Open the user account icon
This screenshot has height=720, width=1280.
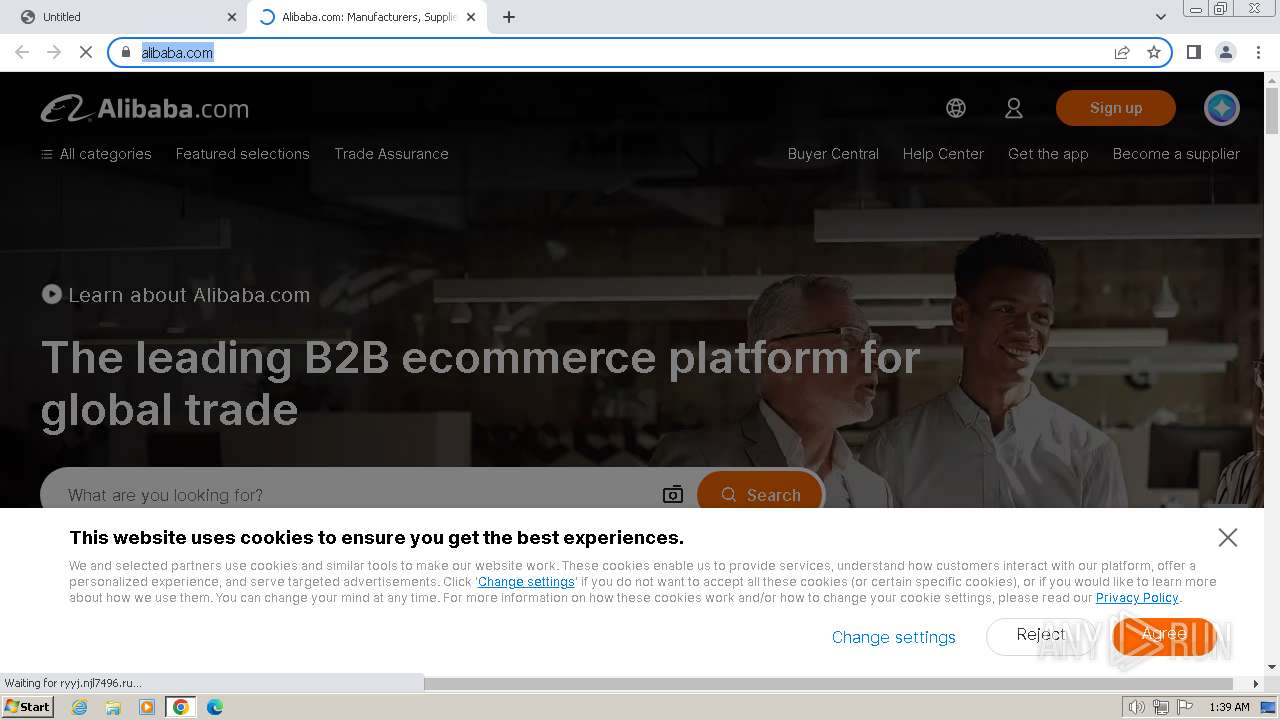coord(1014,108)
